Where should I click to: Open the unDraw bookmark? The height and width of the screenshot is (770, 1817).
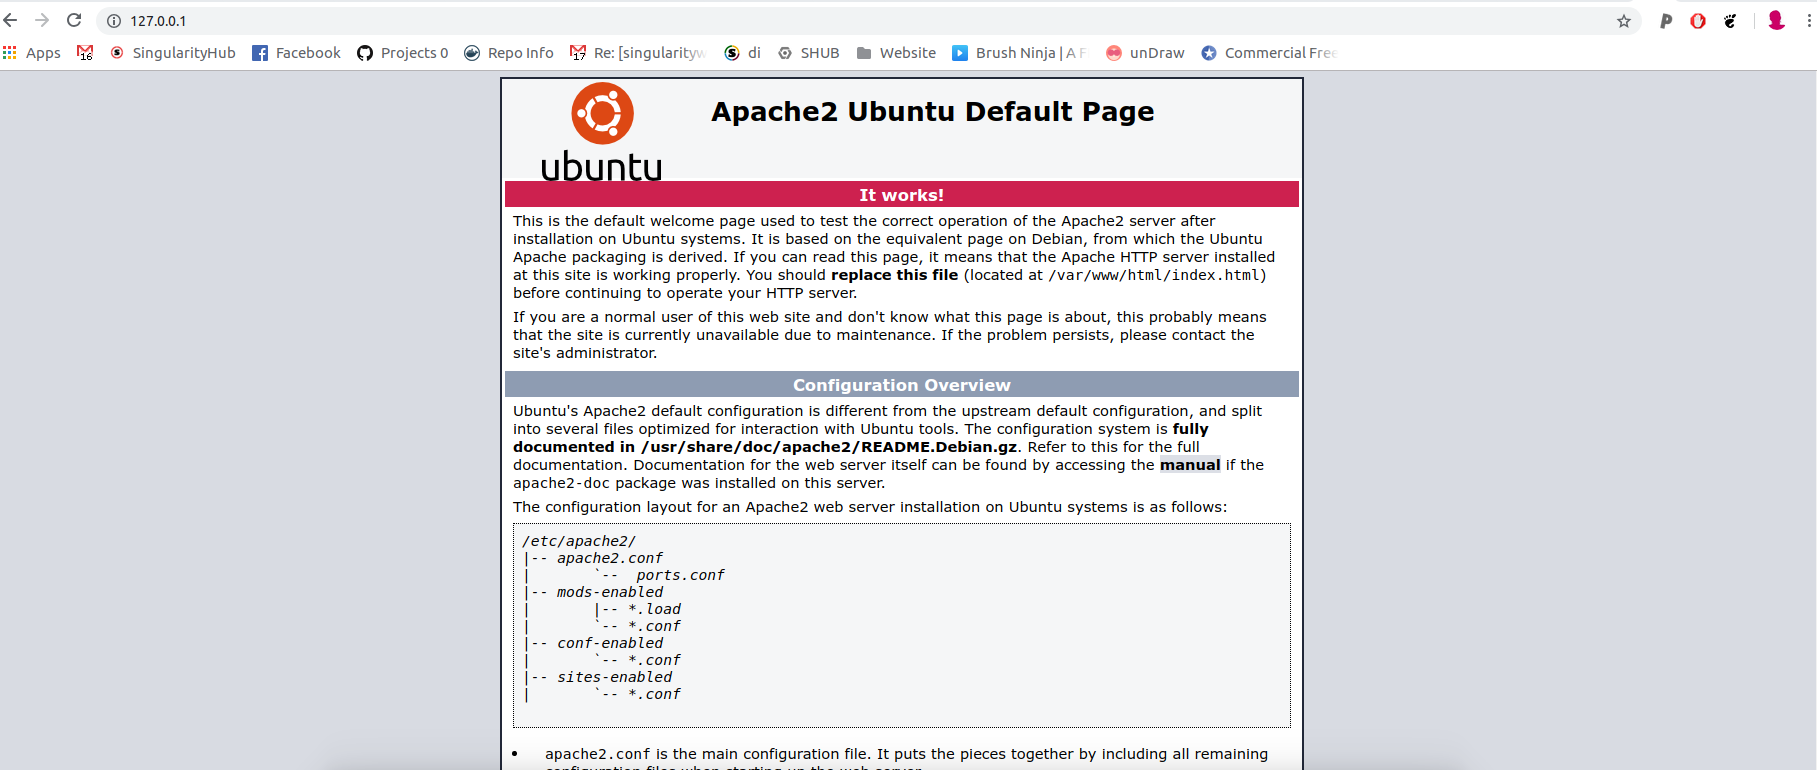coord(1145,53)
